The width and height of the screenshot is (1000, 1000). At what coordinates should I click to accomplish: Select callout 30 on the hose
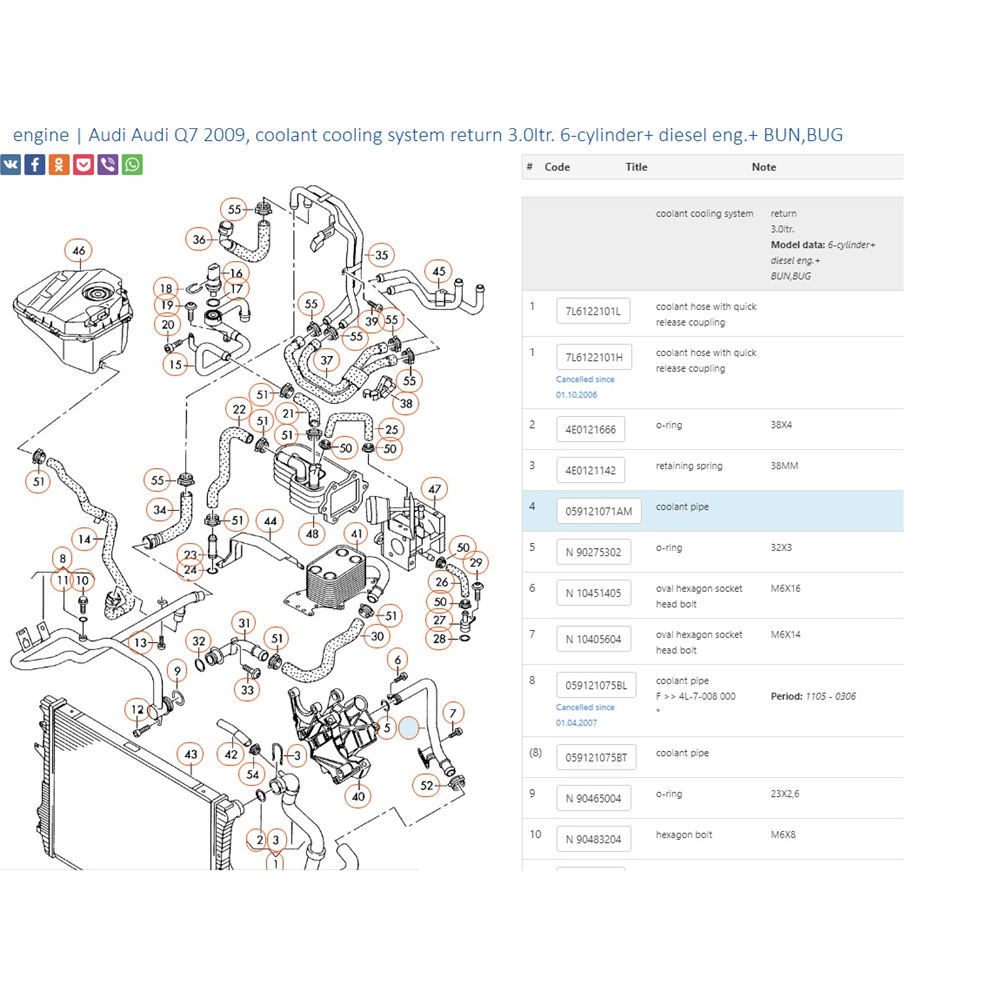[377, 636]
